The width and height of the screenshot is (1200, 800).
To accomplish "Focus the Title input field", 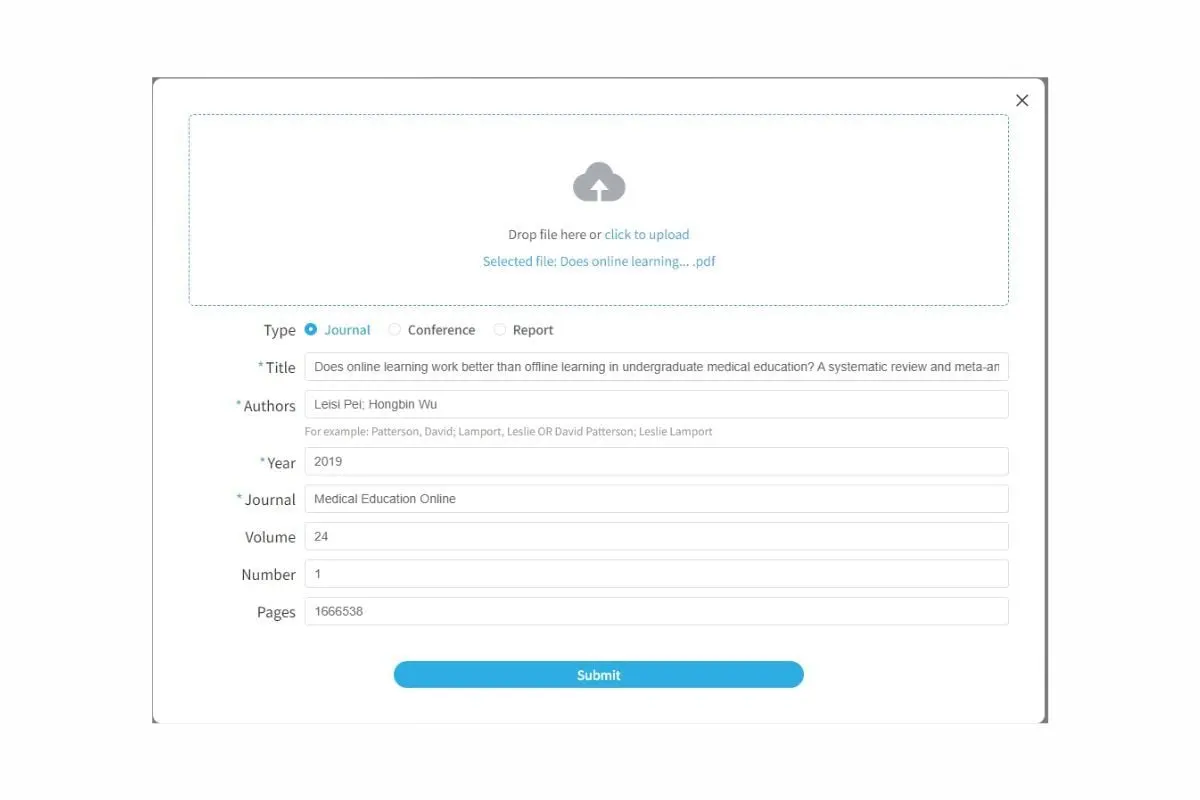I will 656,367.
